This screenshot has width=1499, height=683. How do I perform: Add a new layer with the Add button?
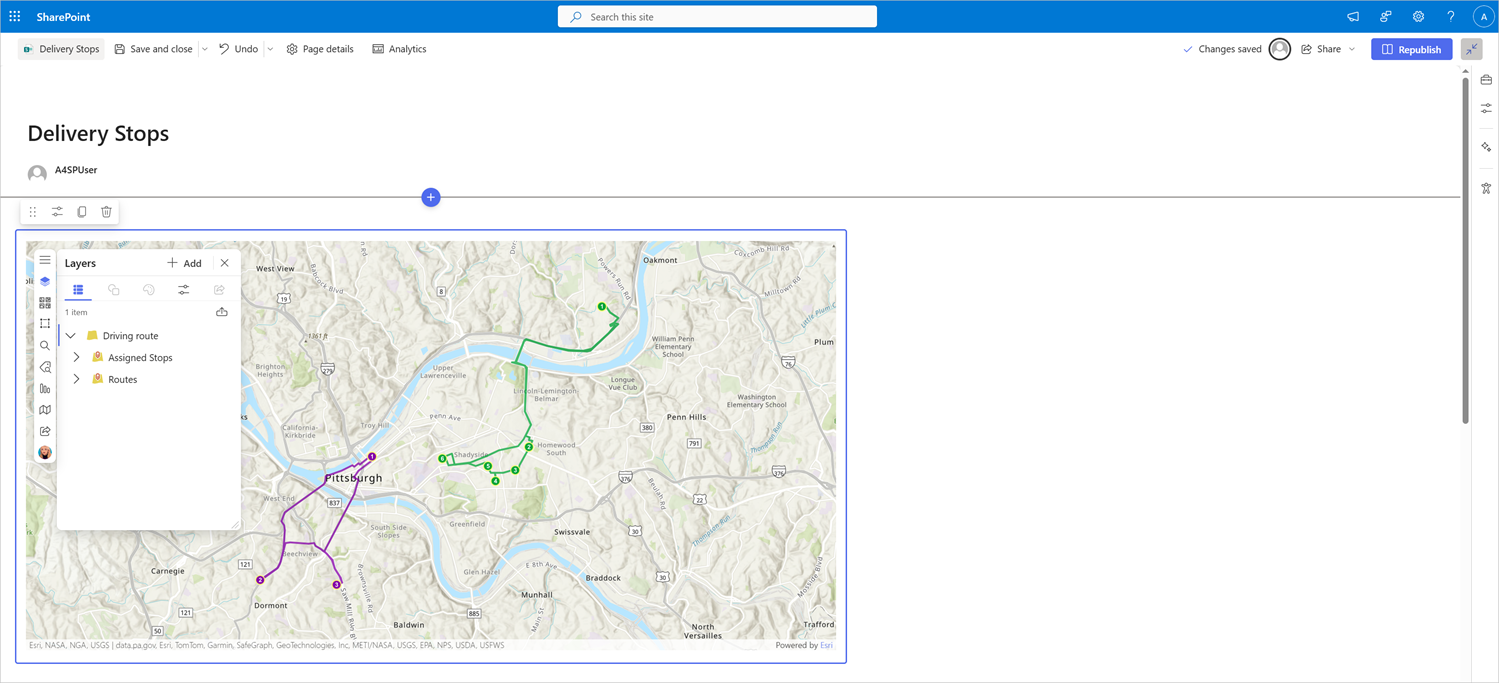pyautogui.click(x=184, y=262)
